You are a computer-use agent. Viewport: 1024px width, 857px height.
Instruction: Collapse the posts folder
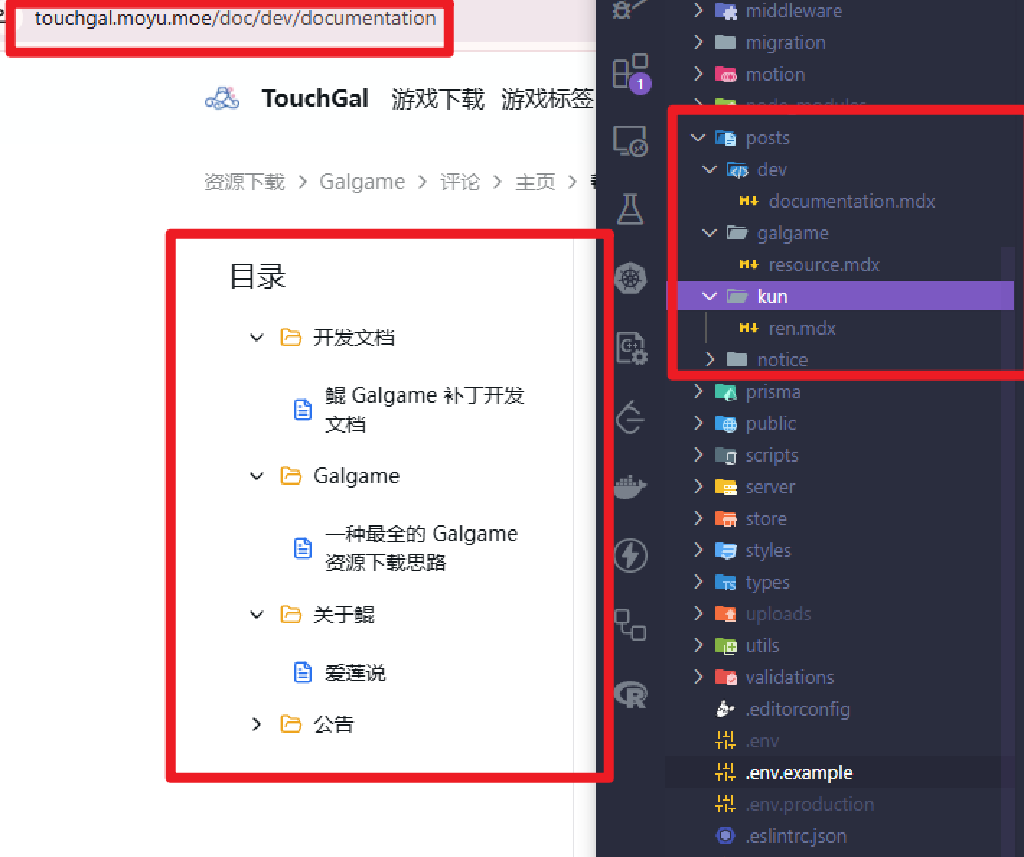pos(697,138)
